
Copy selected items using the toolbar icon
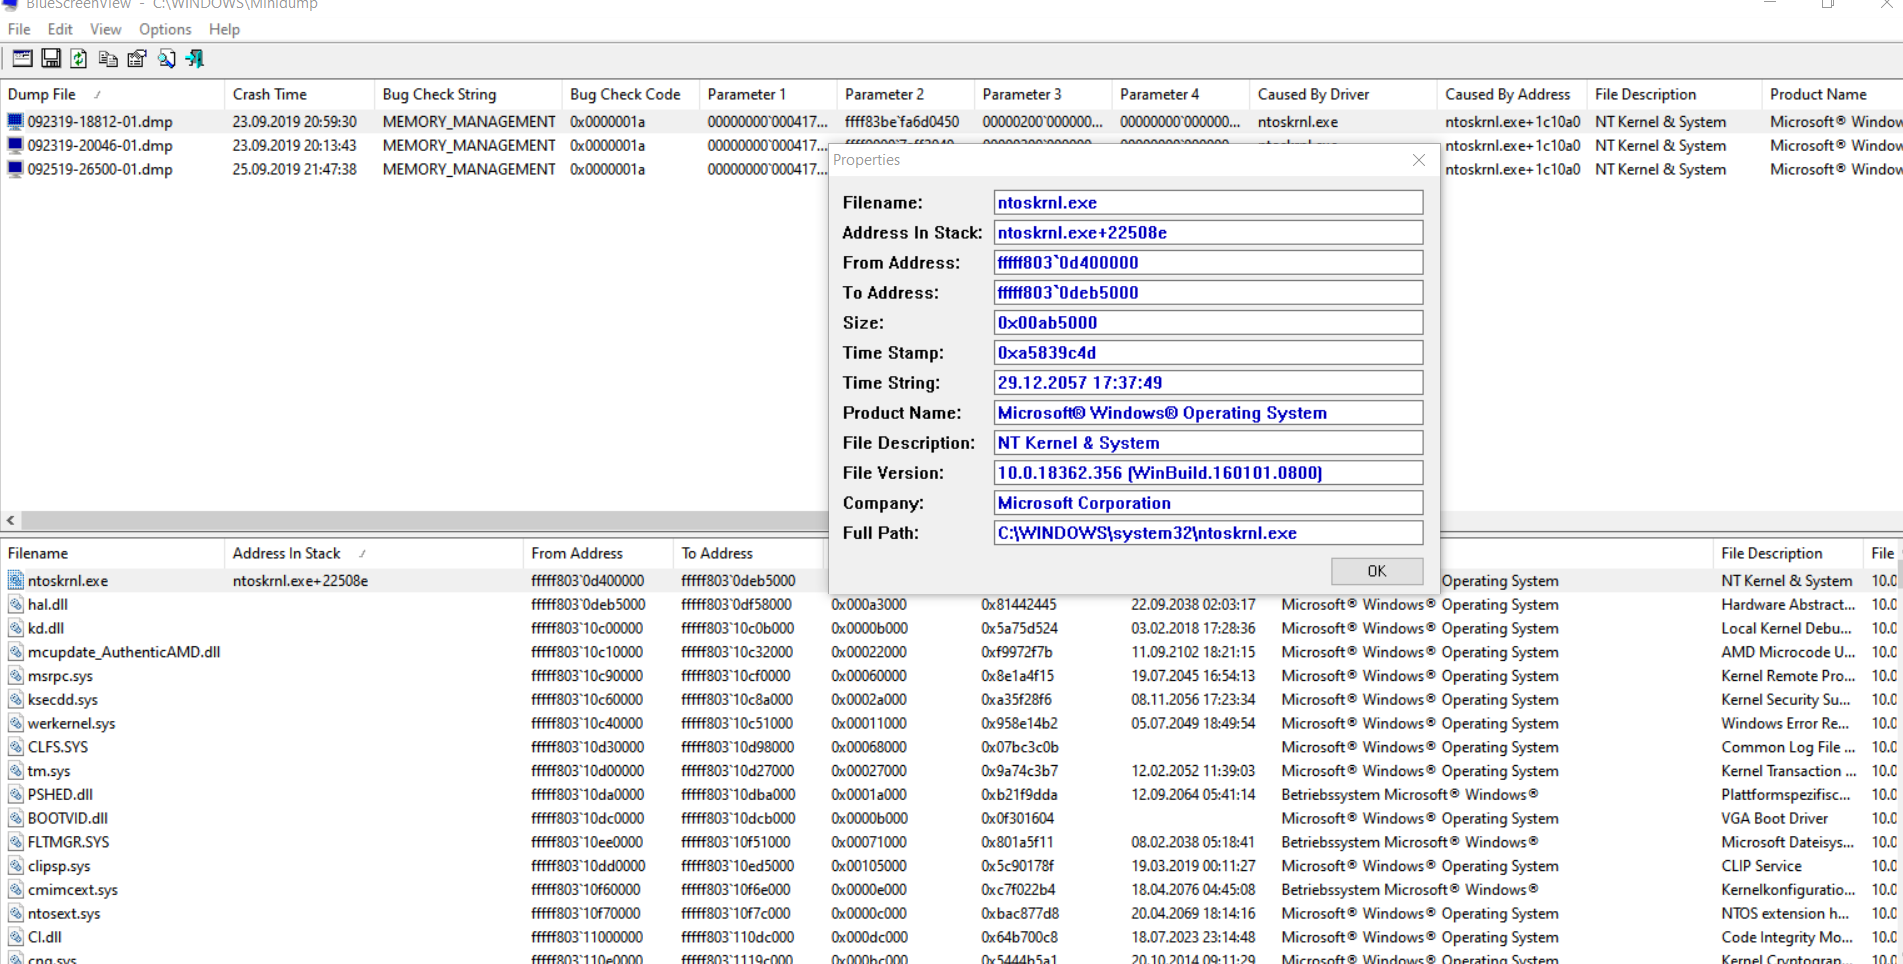(x=108, y=59)
